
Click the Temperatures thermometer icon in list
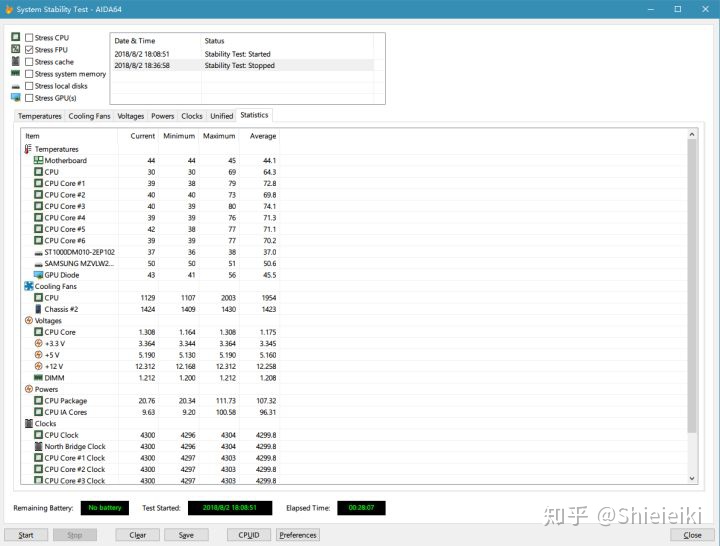point(28,149)
